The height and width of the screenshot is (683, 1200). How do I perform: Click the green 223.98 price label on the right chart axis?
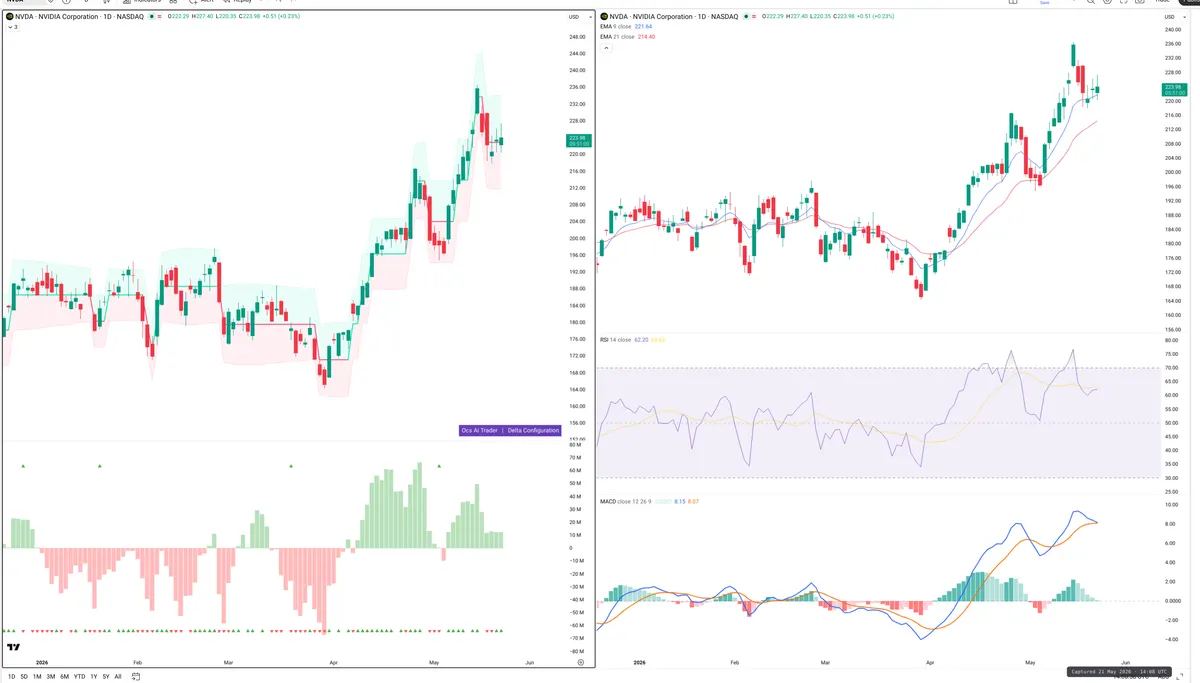coord(1174,91)
